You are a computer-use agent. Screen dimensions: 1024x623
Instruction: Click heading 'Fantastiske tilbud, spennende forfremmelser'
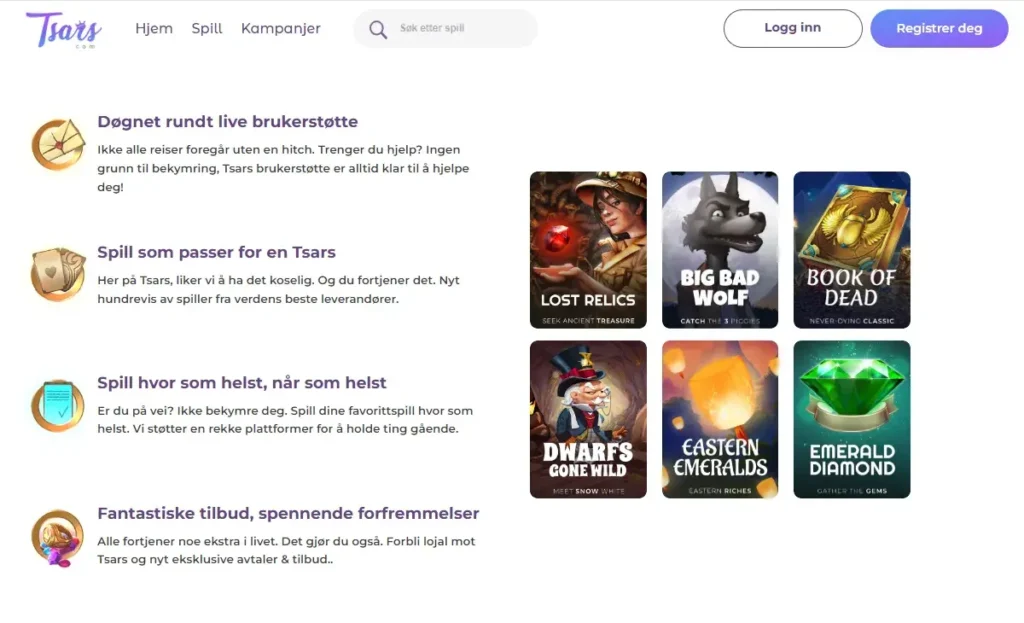coord(288,513)
